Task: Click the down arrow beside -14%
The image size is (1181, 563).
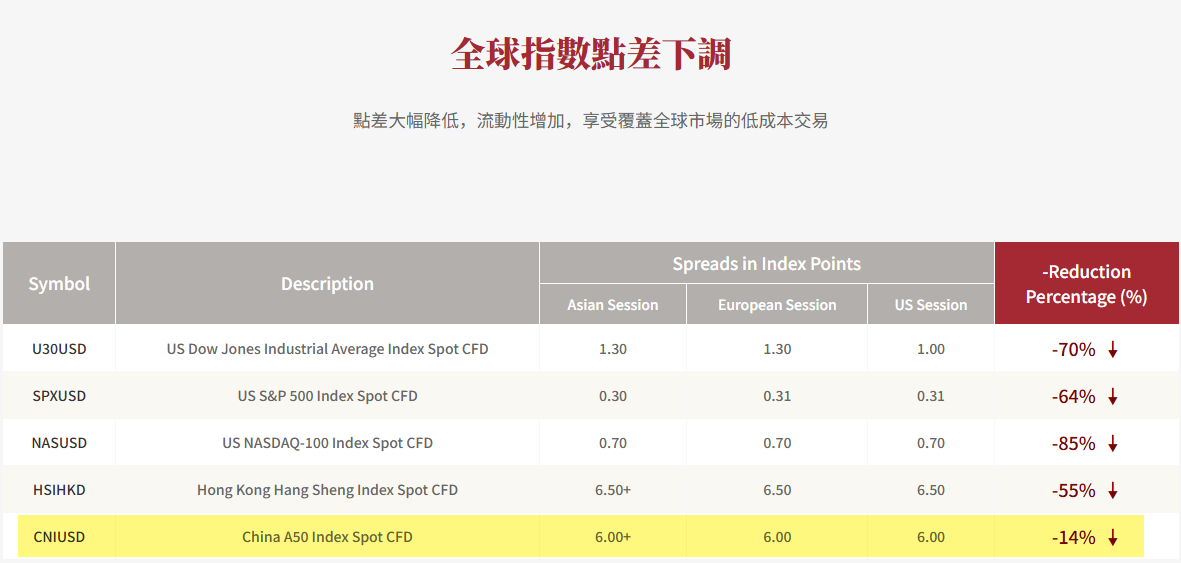Action: [1112, 537]
